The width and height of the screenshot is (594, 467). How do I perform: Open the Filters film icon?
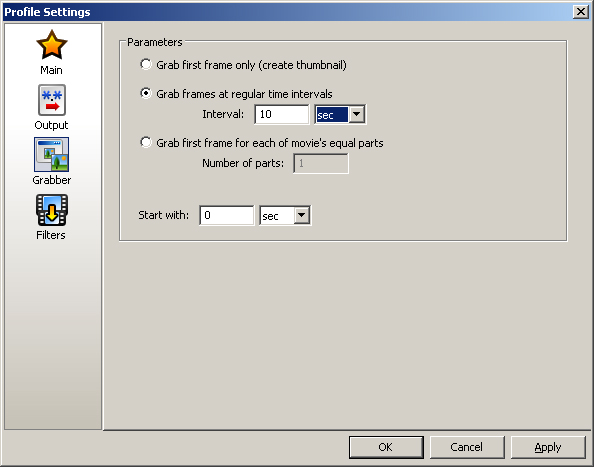click(52, 210)
